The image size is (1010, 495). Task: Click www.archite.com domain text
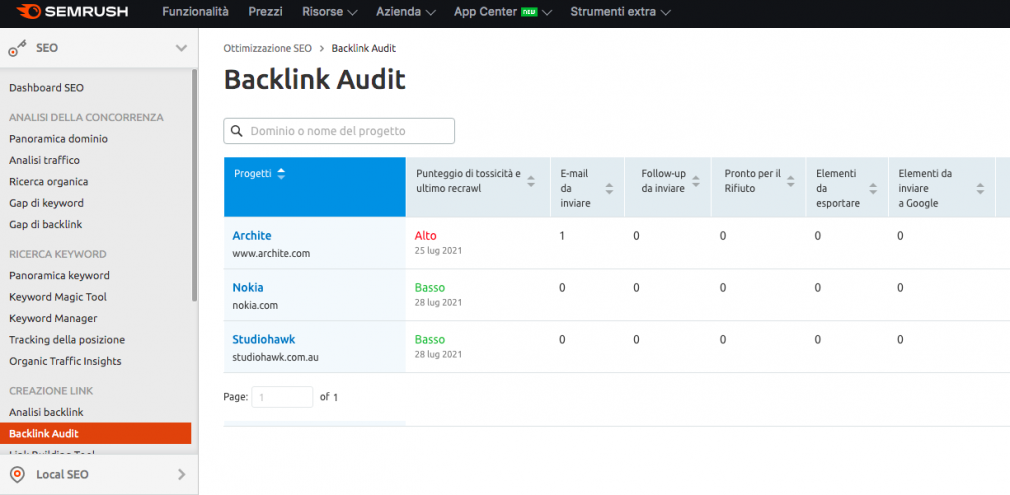pyautogui.click(x=271, y=253)
